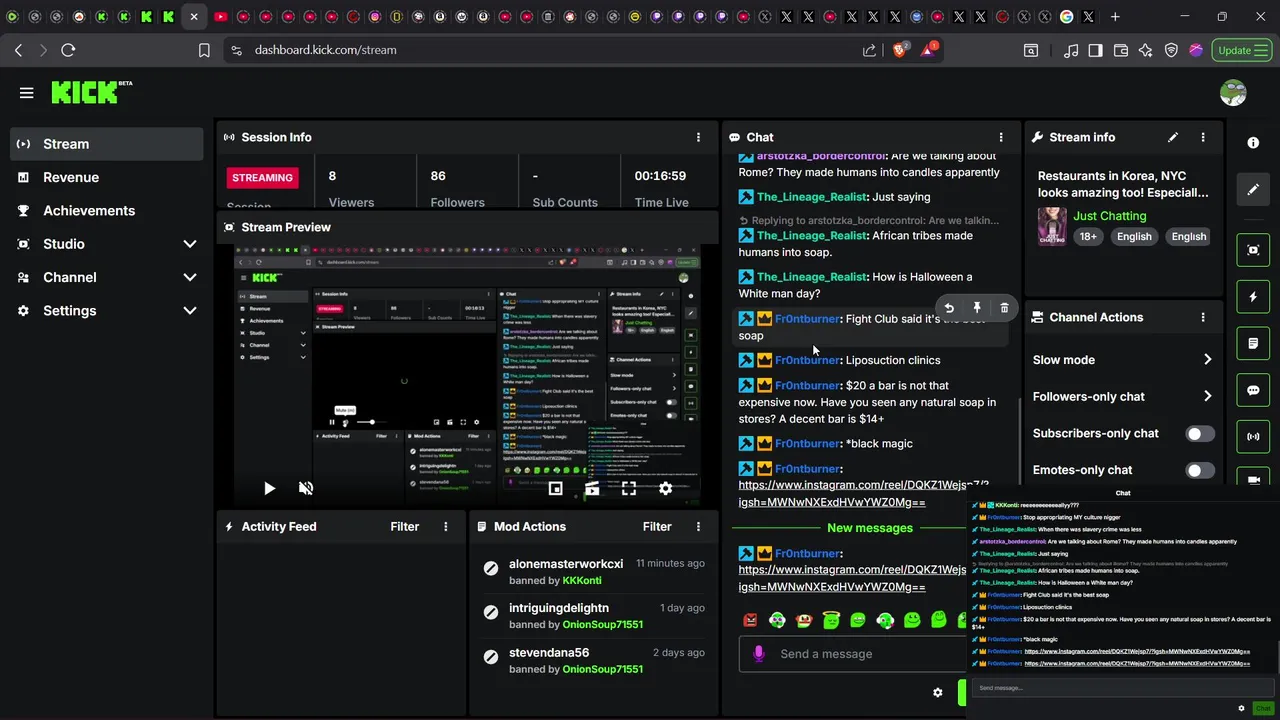This screenshot has width=1280, height=720.
Task: Click the 18+ tag in Stream info
Action: (1088, 237)
